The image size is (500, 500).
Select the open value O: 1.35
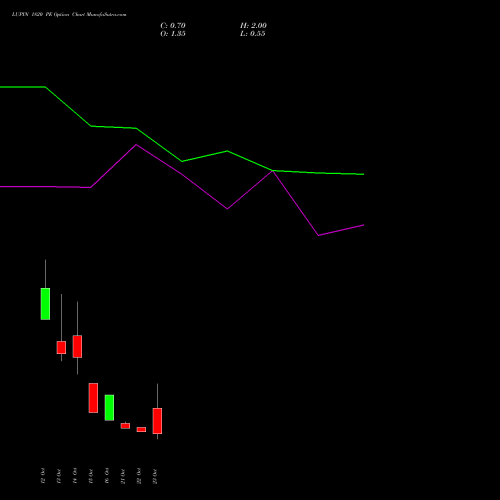pyautogui.click(x=173, y=34)
